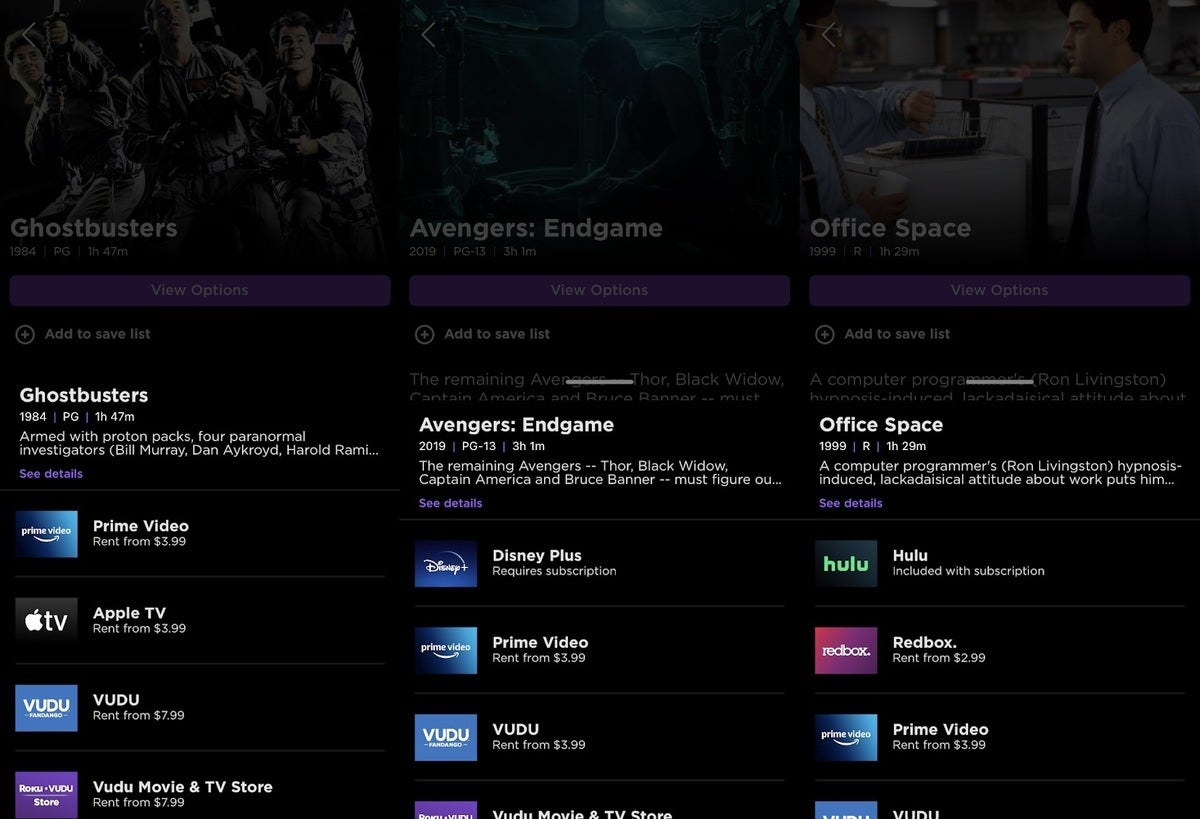Viewport: 1200px width, 819px height.
Task: Select Add to save list text for Ghostbusters
Action: coord(97,334)
